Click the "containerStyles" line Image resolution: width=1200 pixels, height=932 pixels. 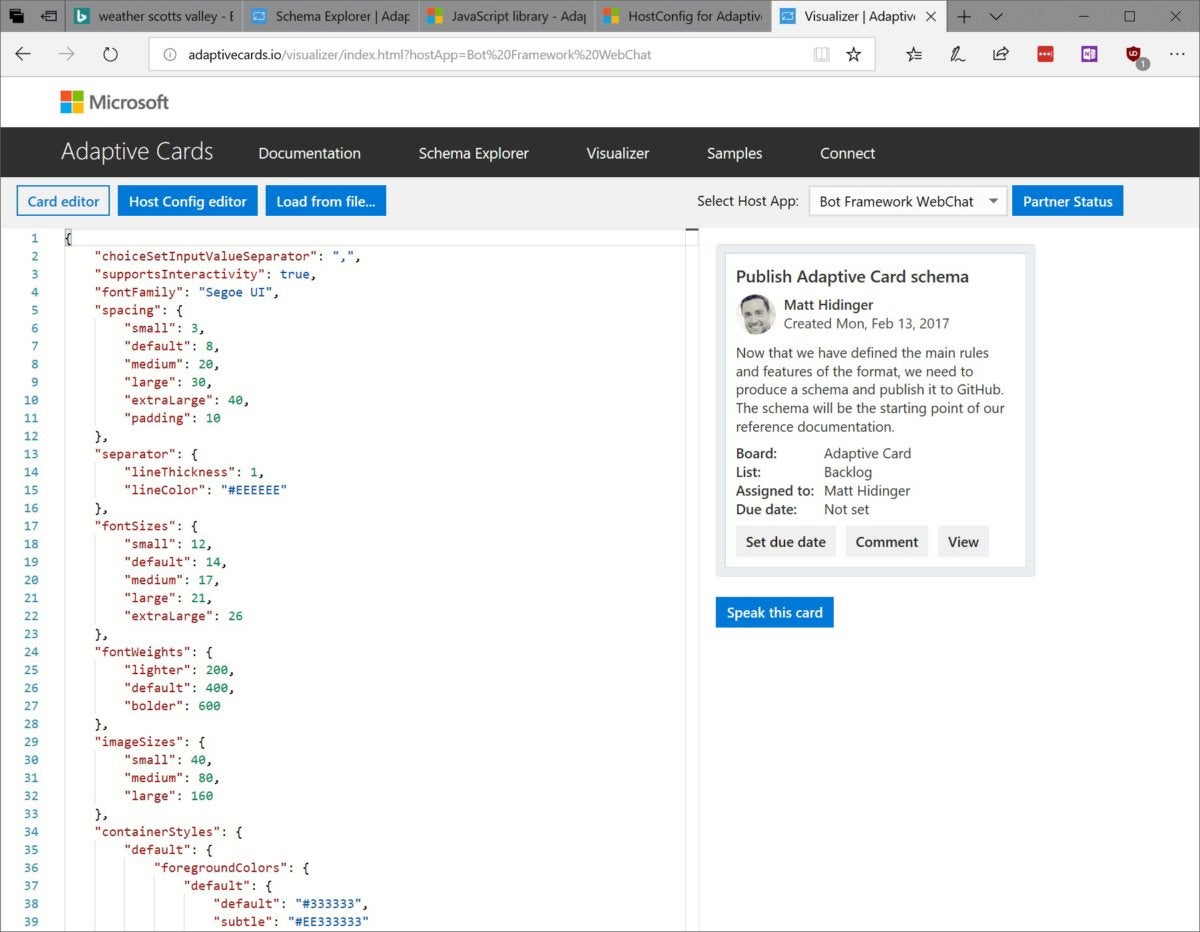click(x=168, y=832)
